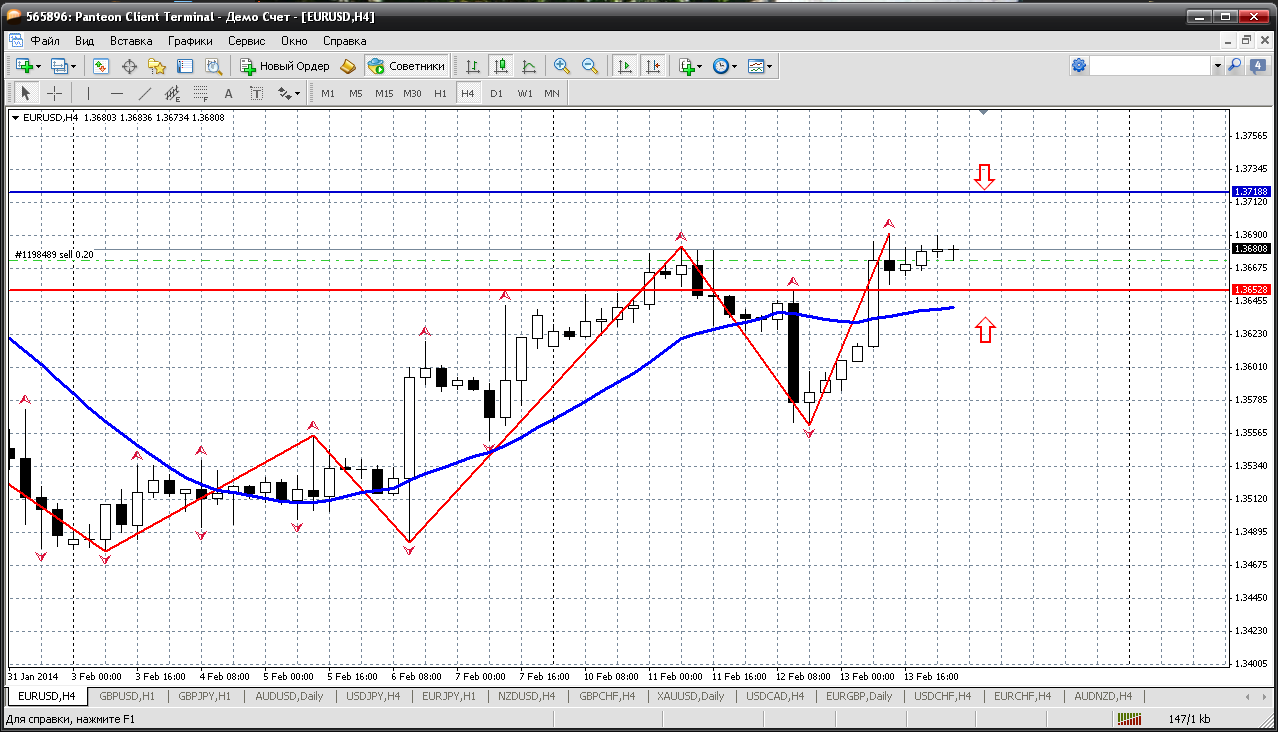This screenshot has height=732, width=1278.
Task: Toggle the Terminal panel icon
Action: click(185, 66)
